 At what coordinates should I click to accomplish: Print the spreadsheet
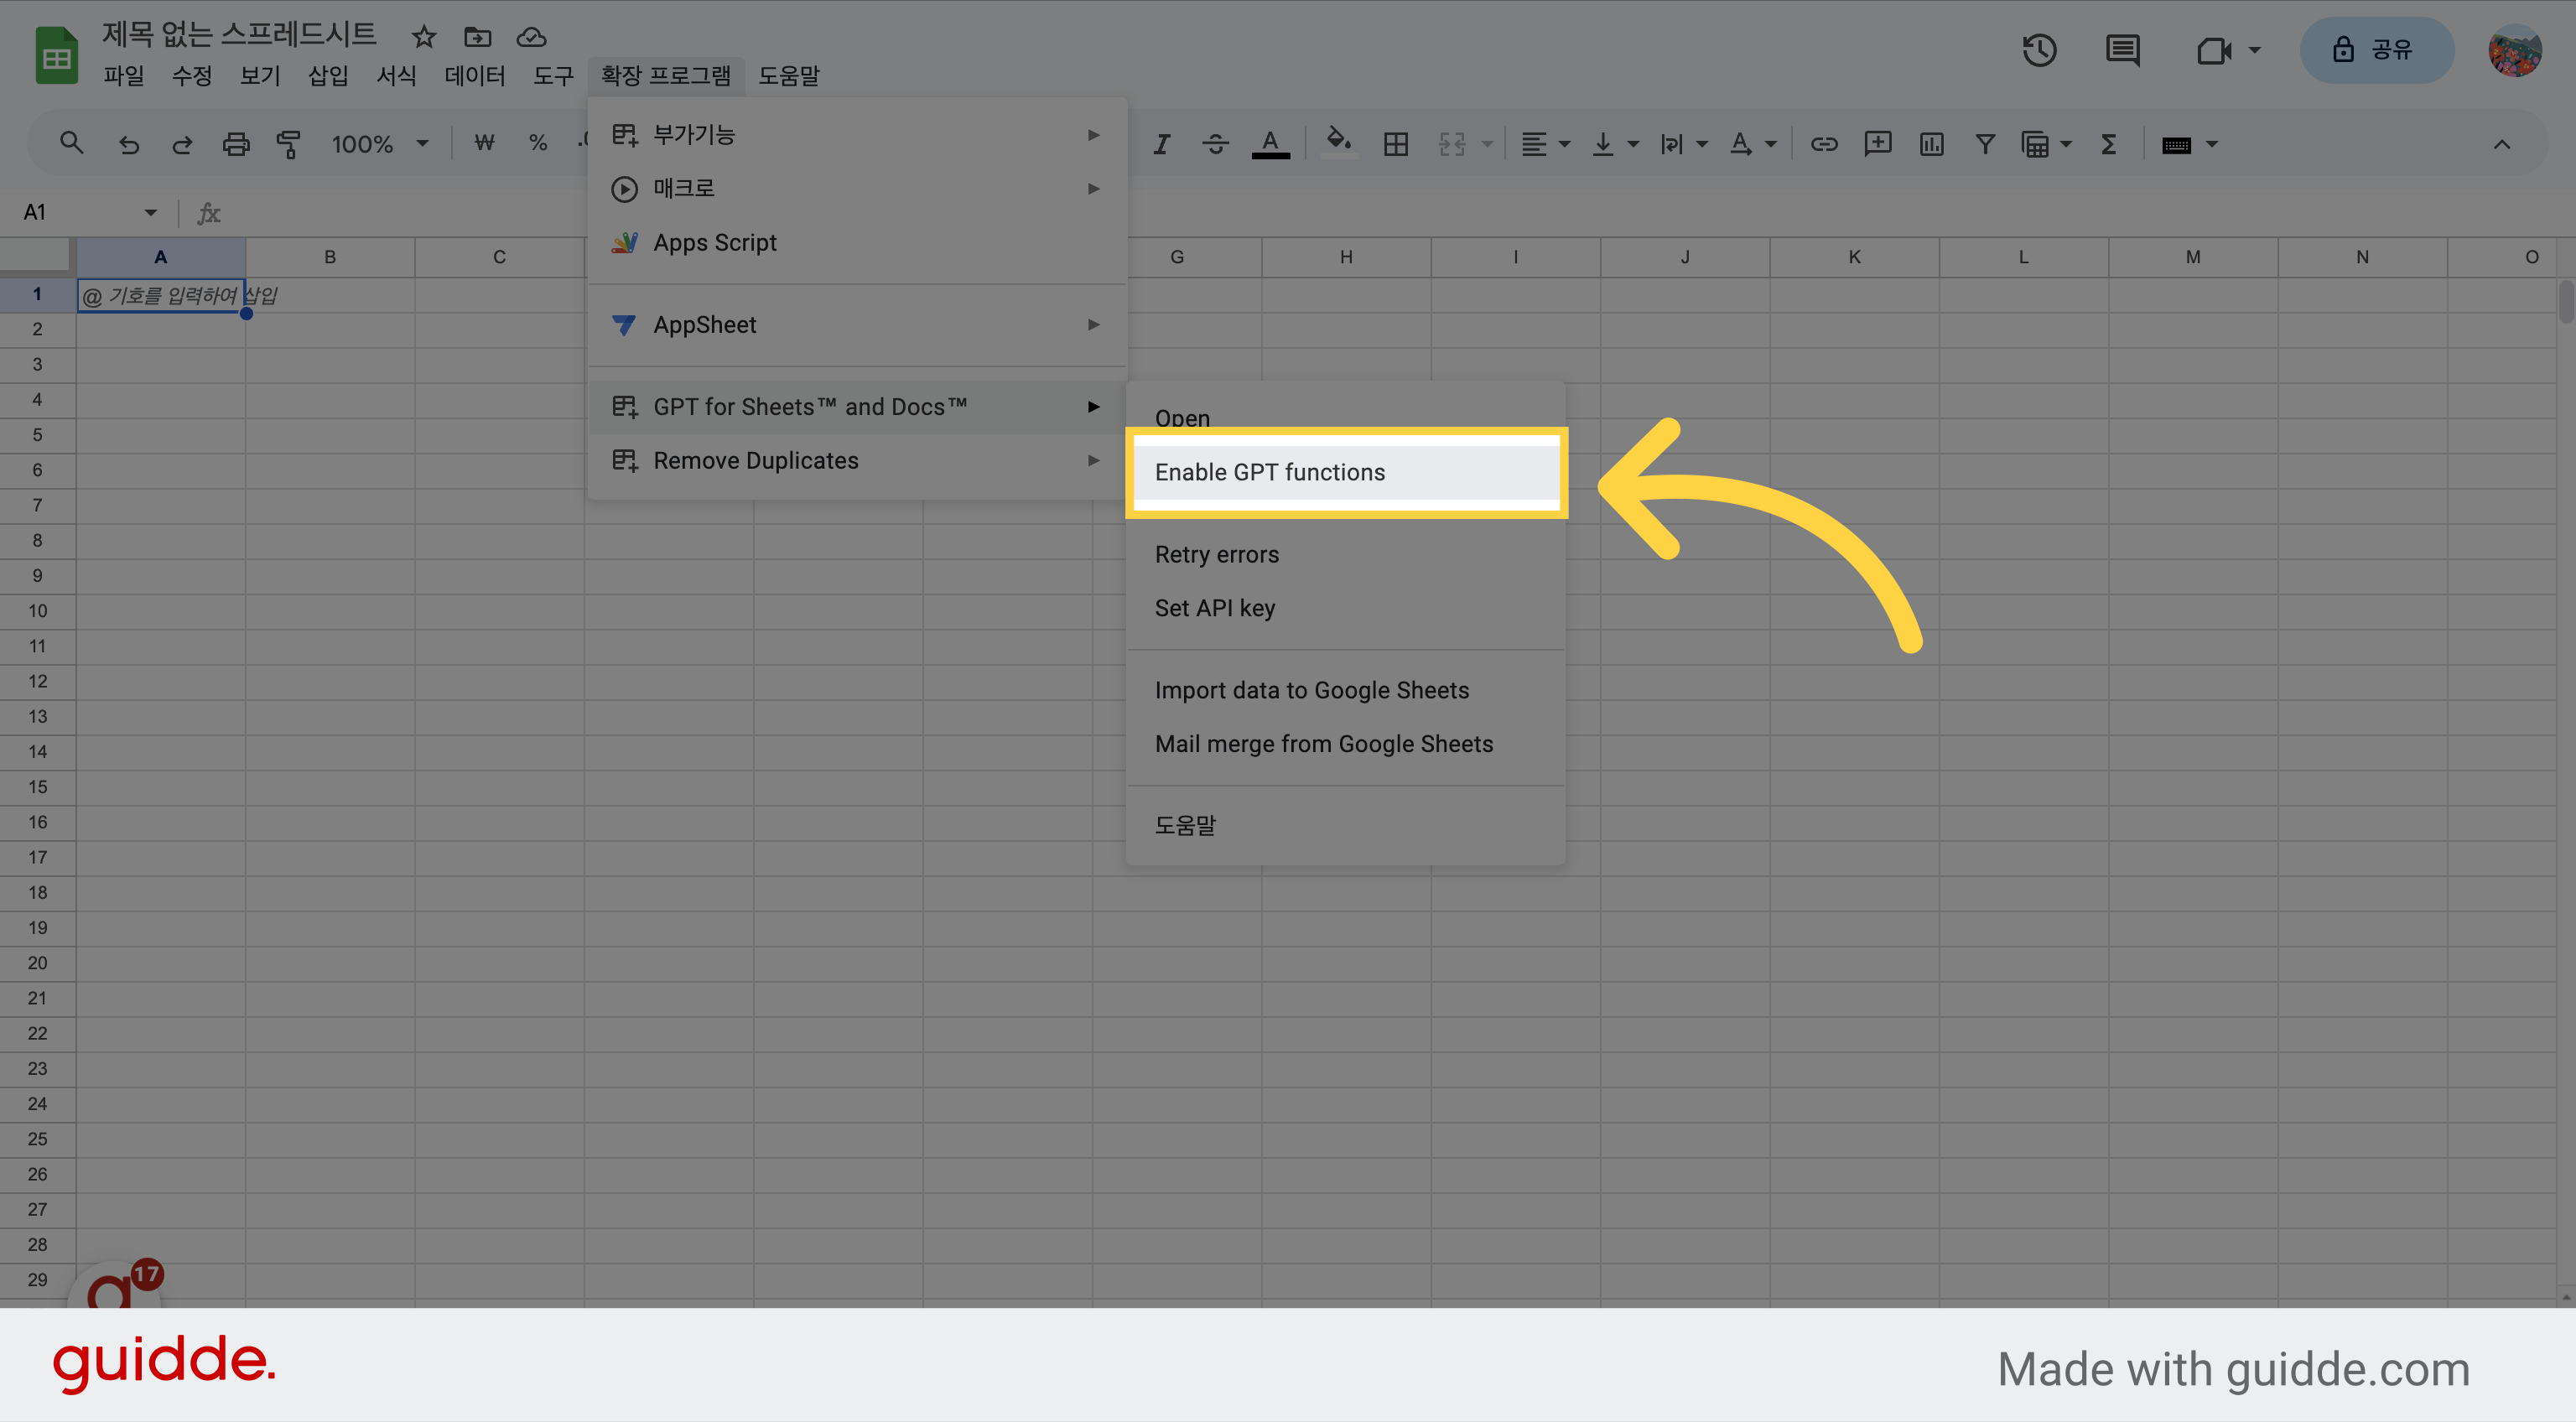(x=236, y=144)
